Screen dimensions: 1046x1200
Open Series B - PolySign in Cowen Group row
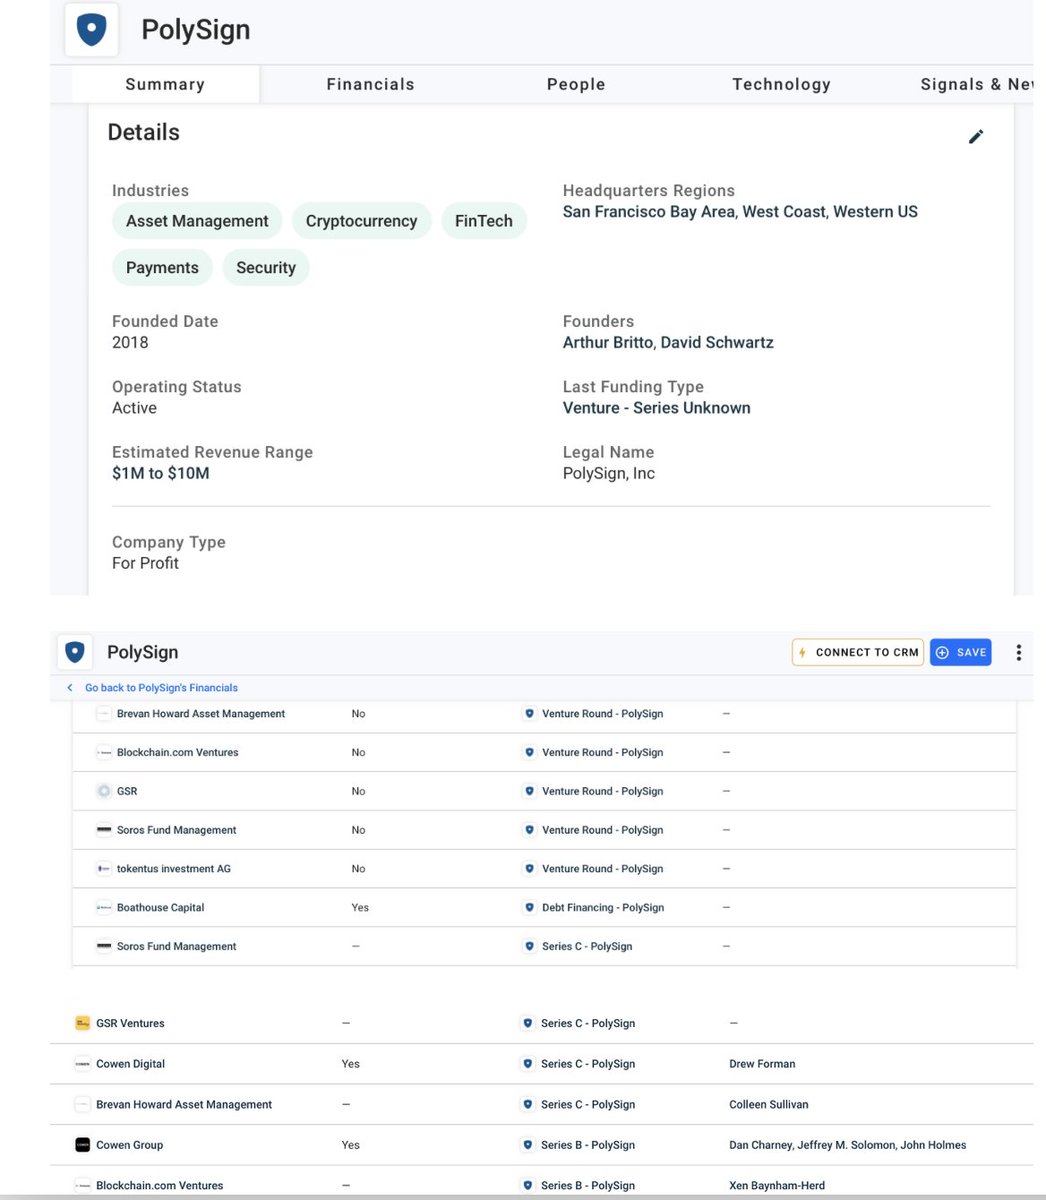tap(588, 1145)
